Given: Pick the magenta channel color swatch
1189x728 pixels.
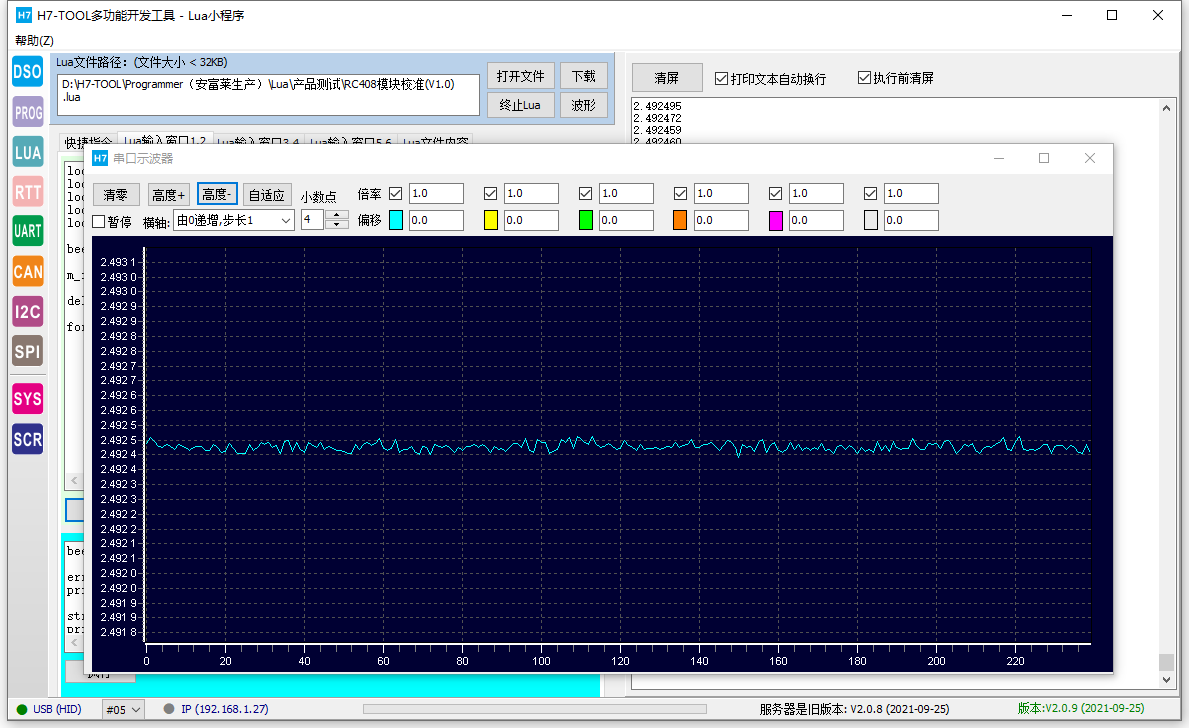Looking at the screenshot, I should click(776, 221).
